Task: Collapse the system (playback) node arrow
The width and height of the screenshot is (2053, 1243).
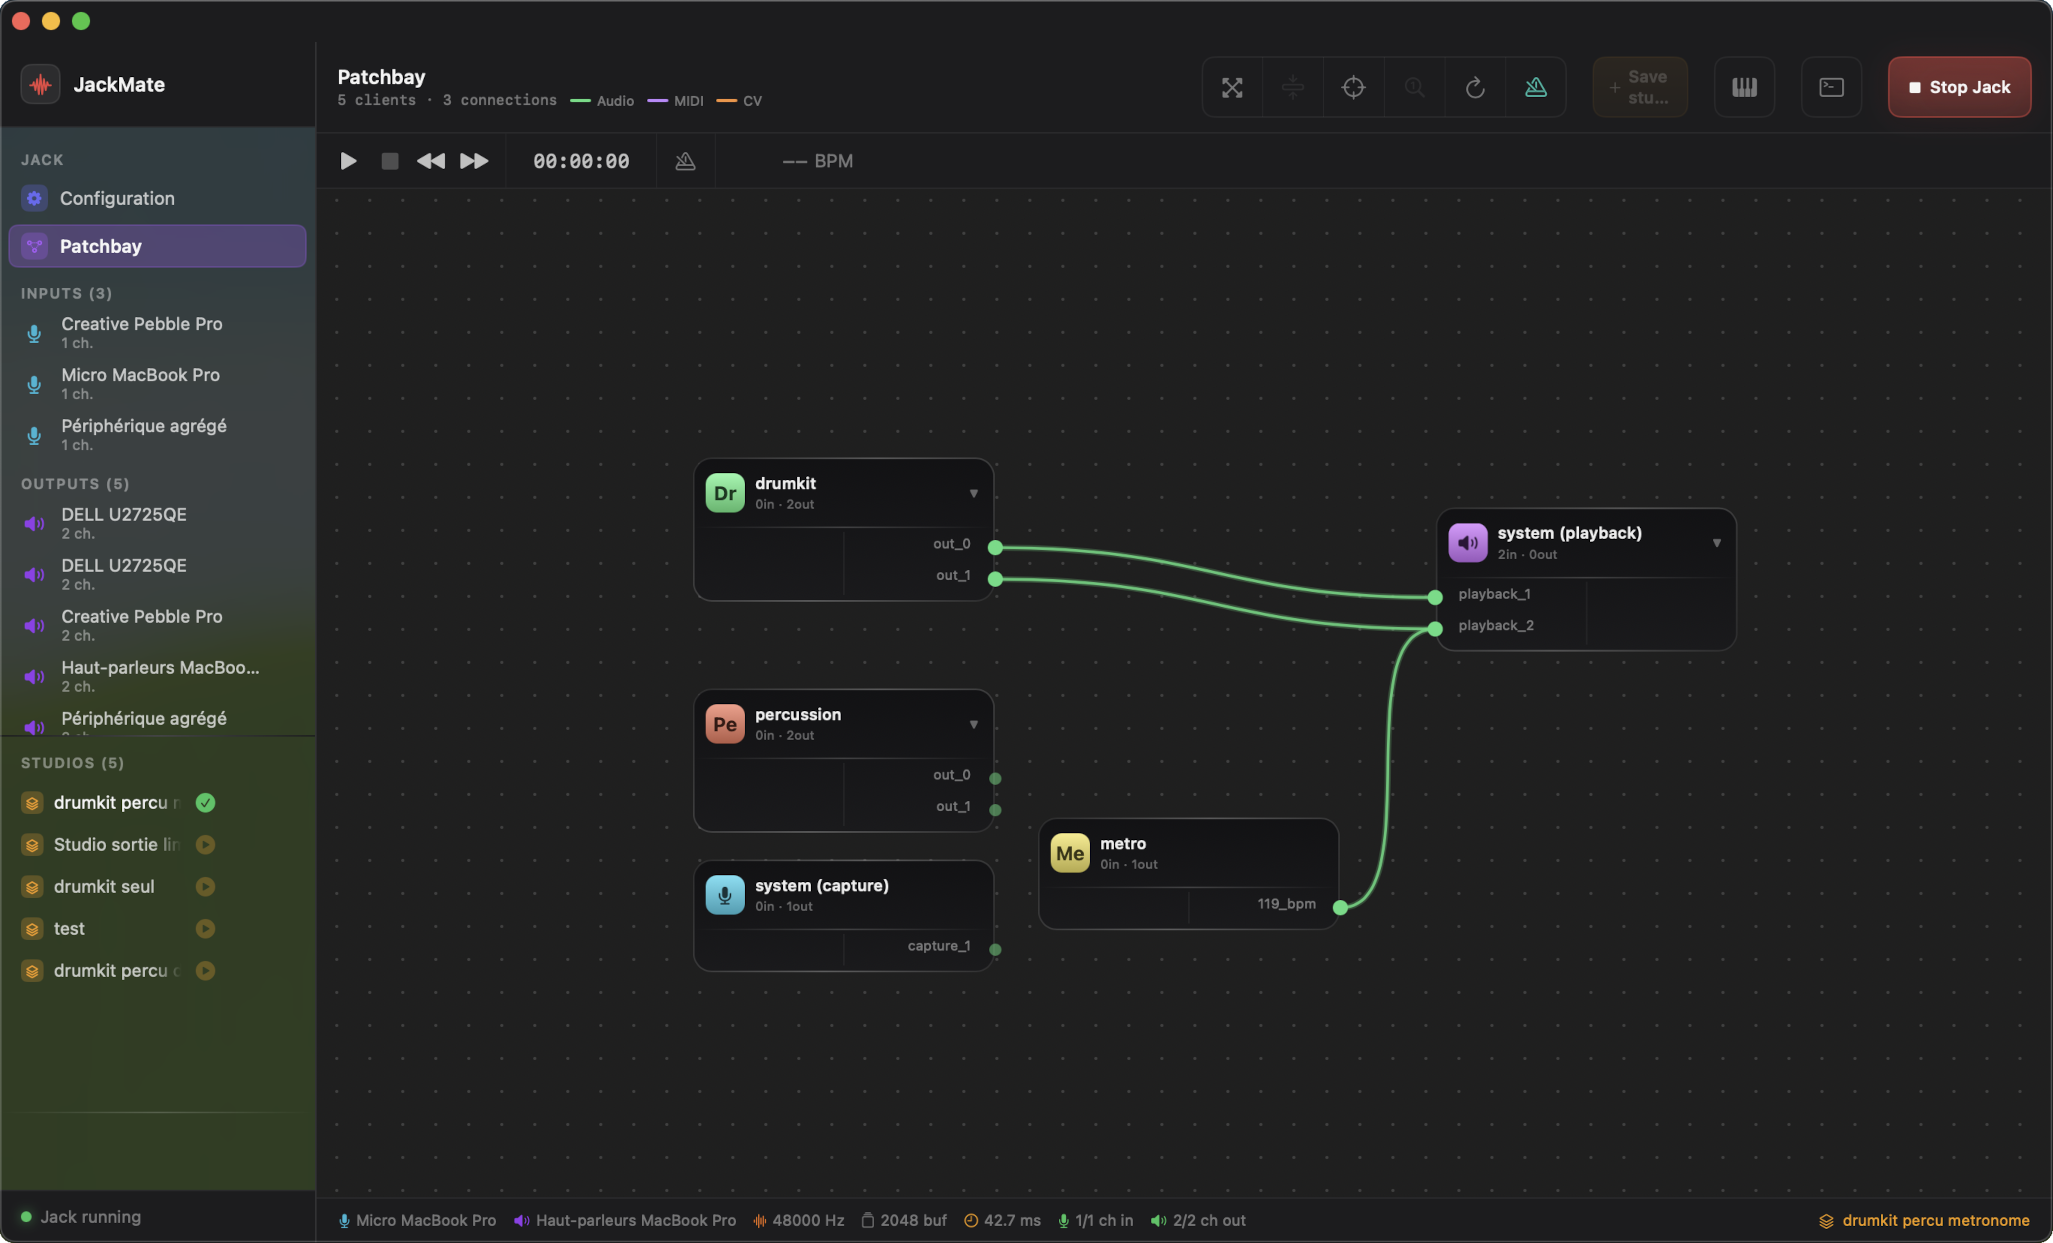Action: 1716,543
